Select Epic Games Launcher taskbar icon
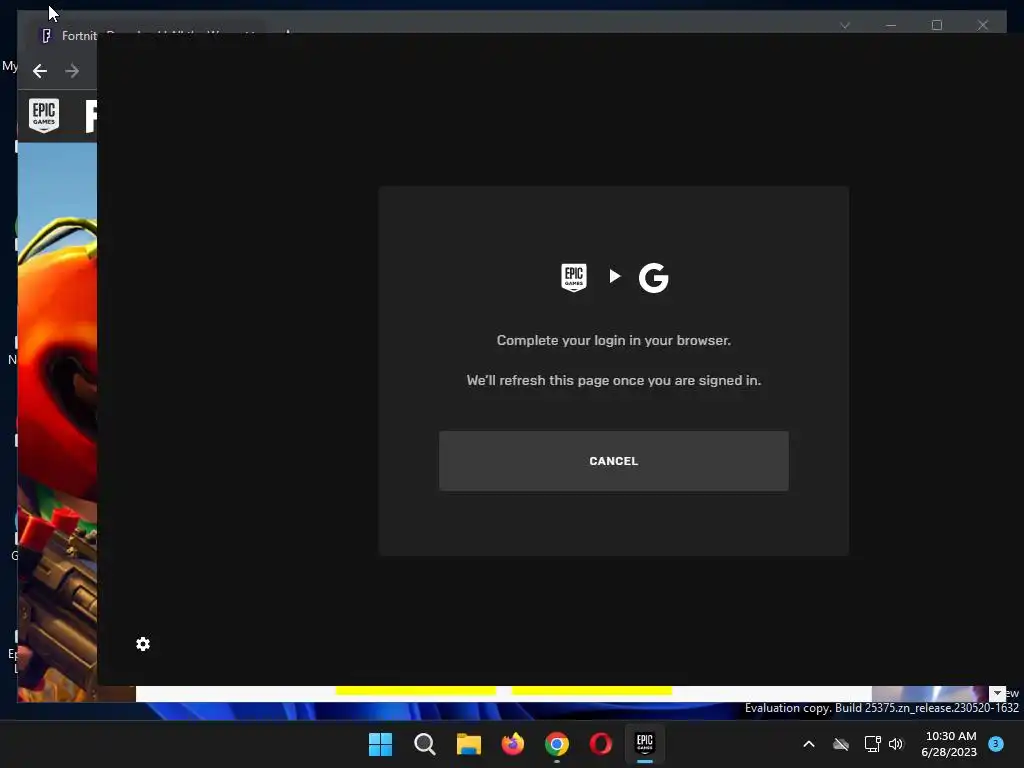The width and height of the screenshot is (1024, 768). pos(645,744)
